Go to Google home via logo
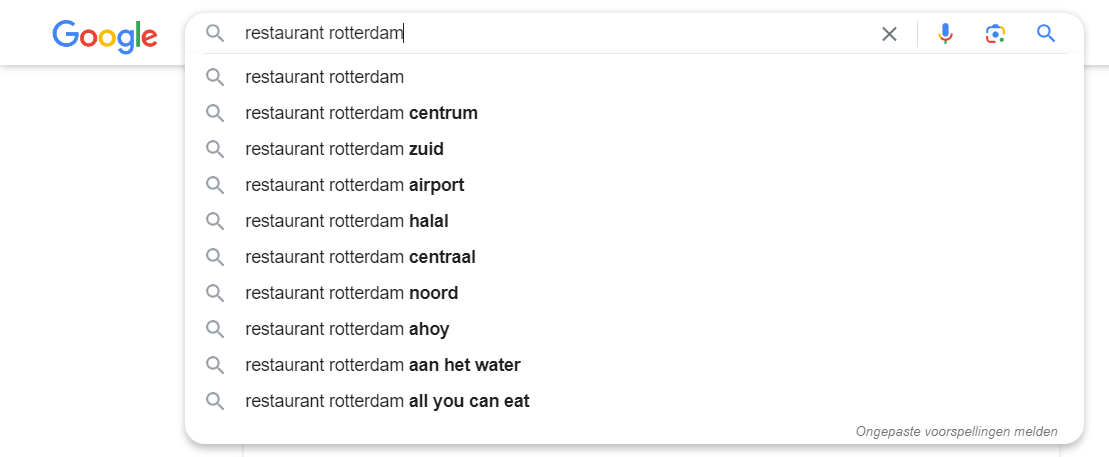The height and width of the screenshot is (457, 1109). [x=105, y=36]
